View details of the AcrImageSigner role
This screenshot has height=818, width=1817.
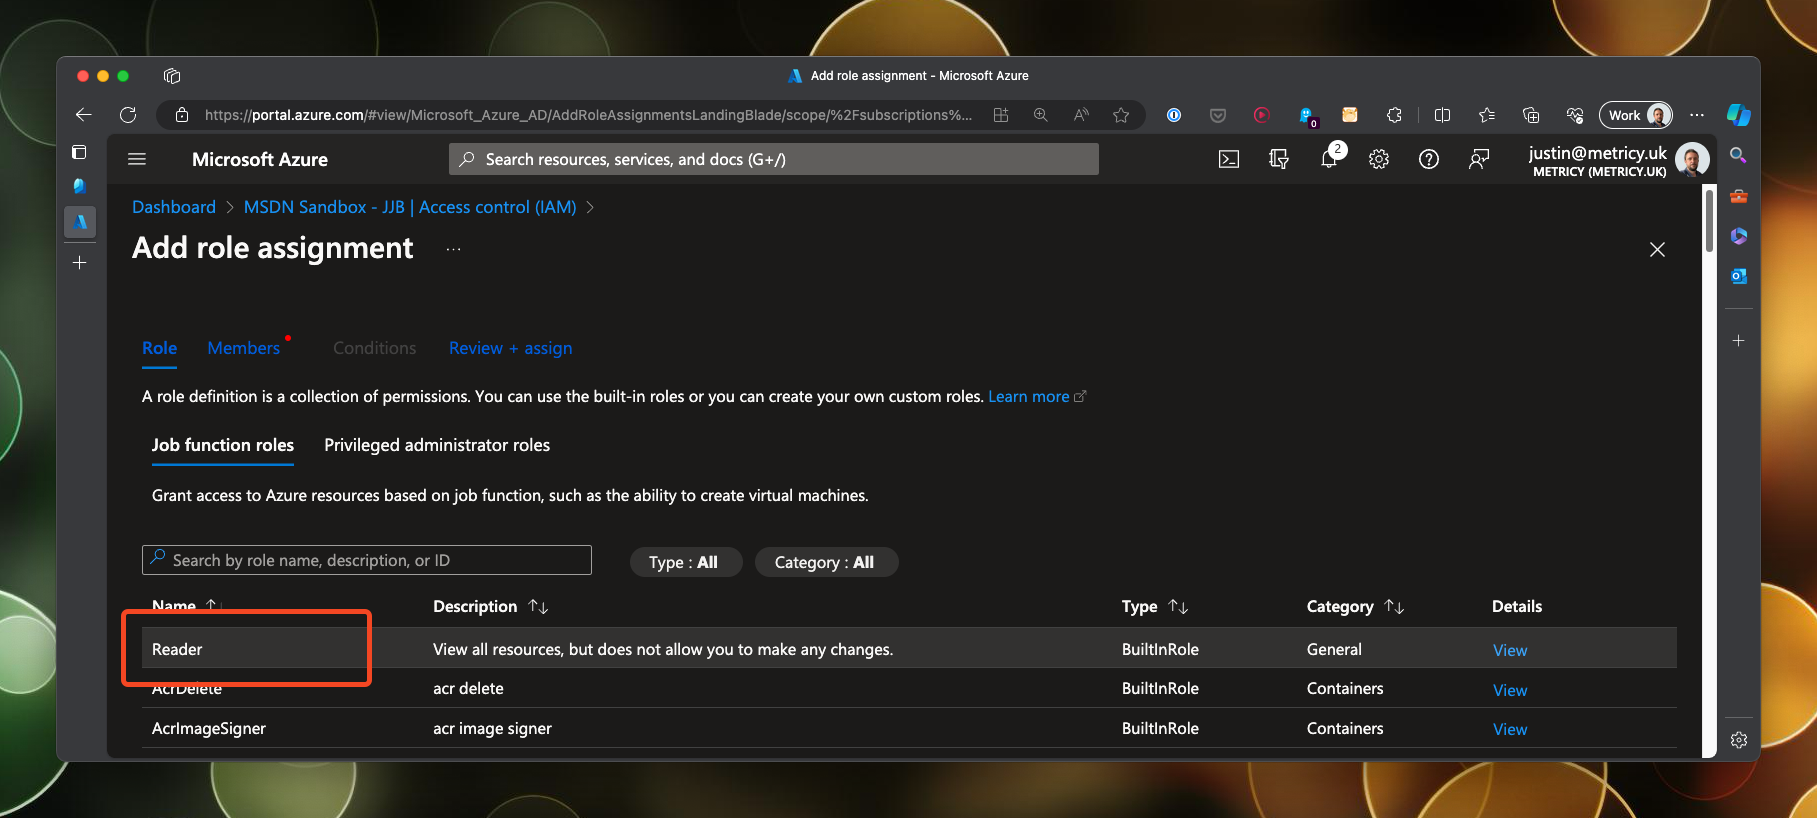point(1510,729)
